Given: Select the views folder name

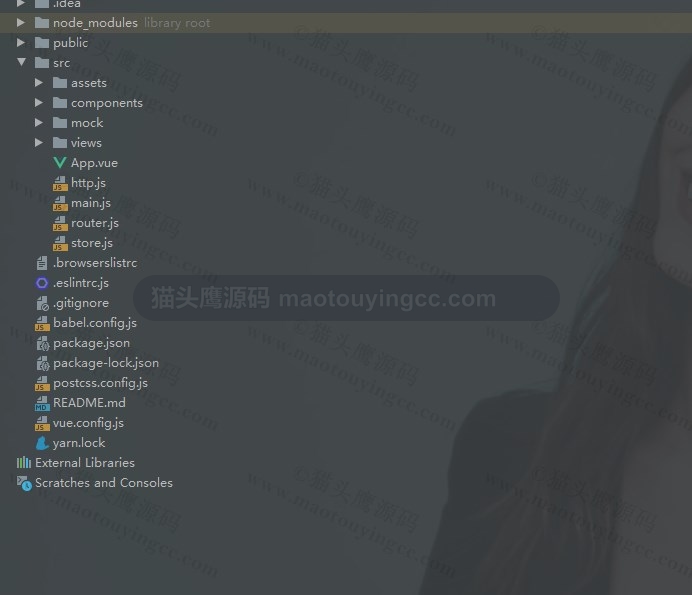Looking at the screenshot, I should click(x=86, y=143).
